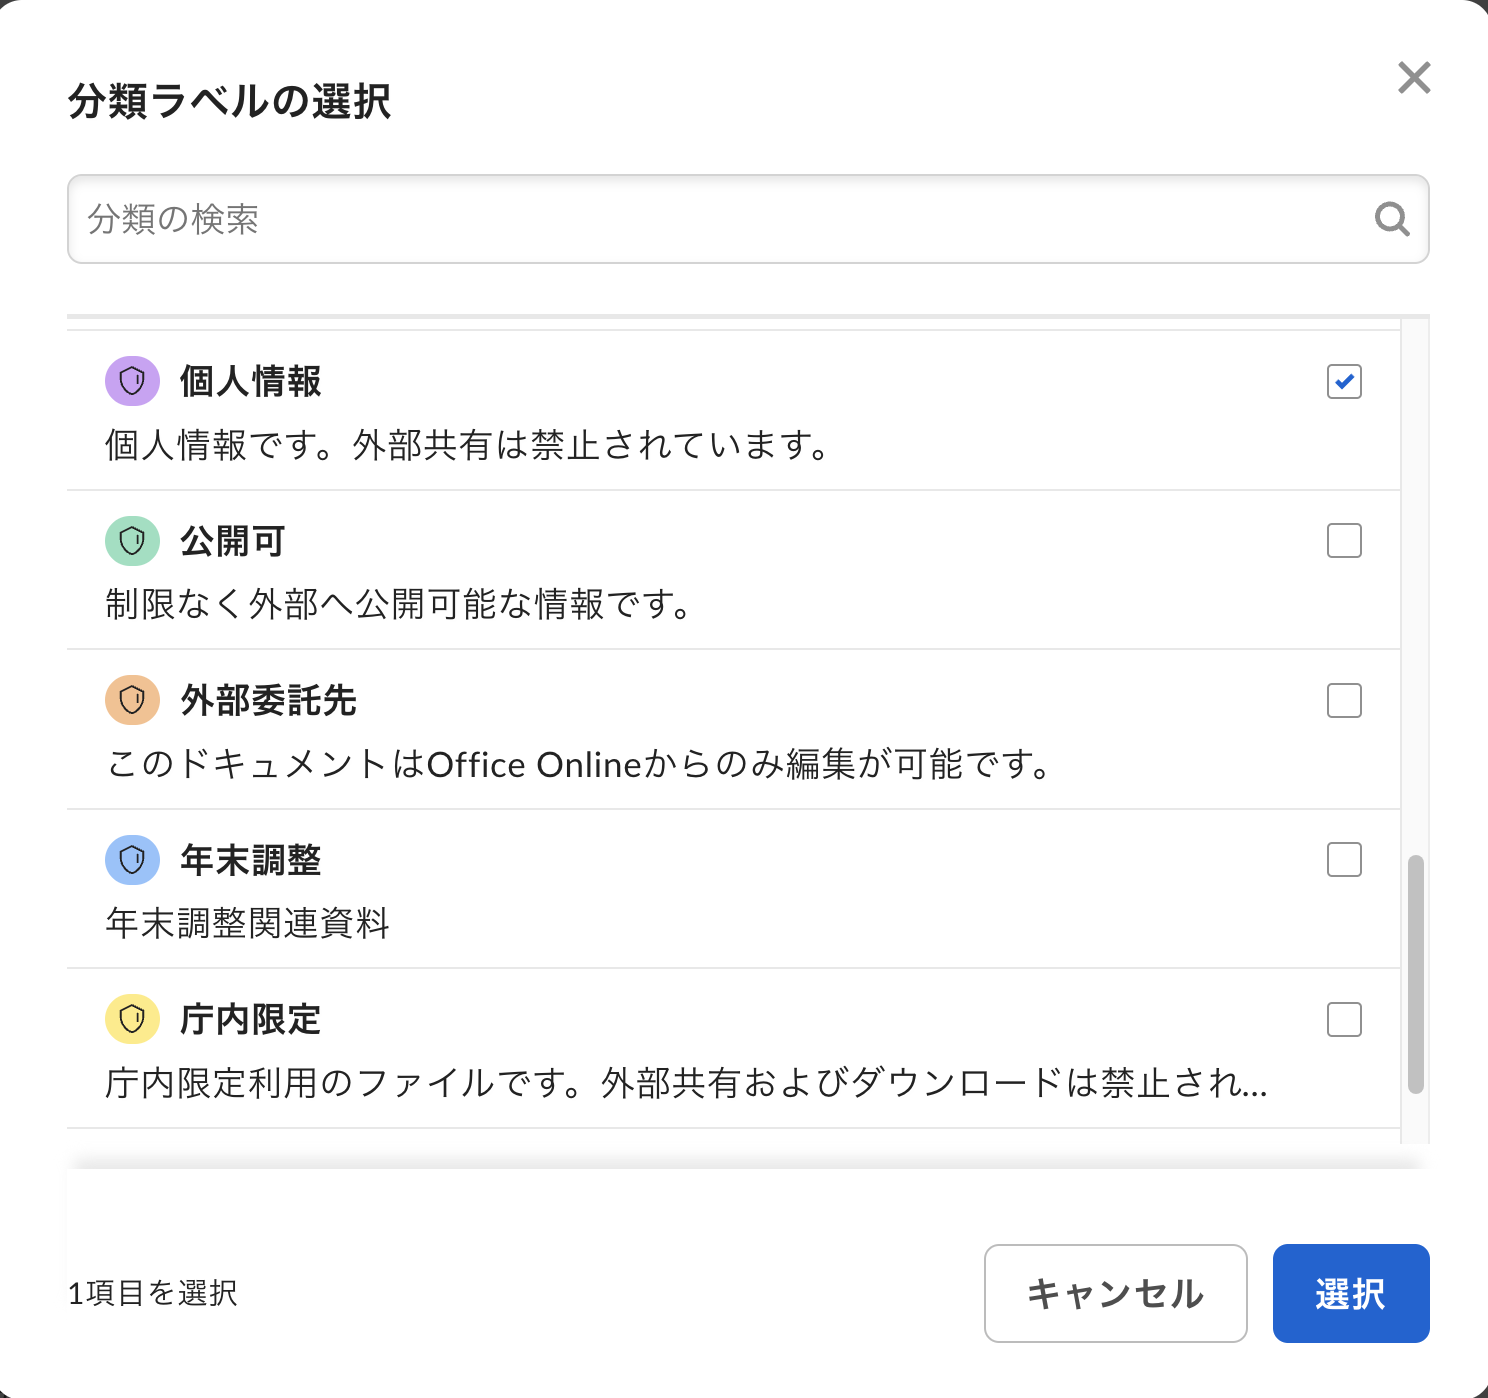Click the label list scrollbar thumb
Screen dimensions: 1488x1398
[x=1415, y=973]
